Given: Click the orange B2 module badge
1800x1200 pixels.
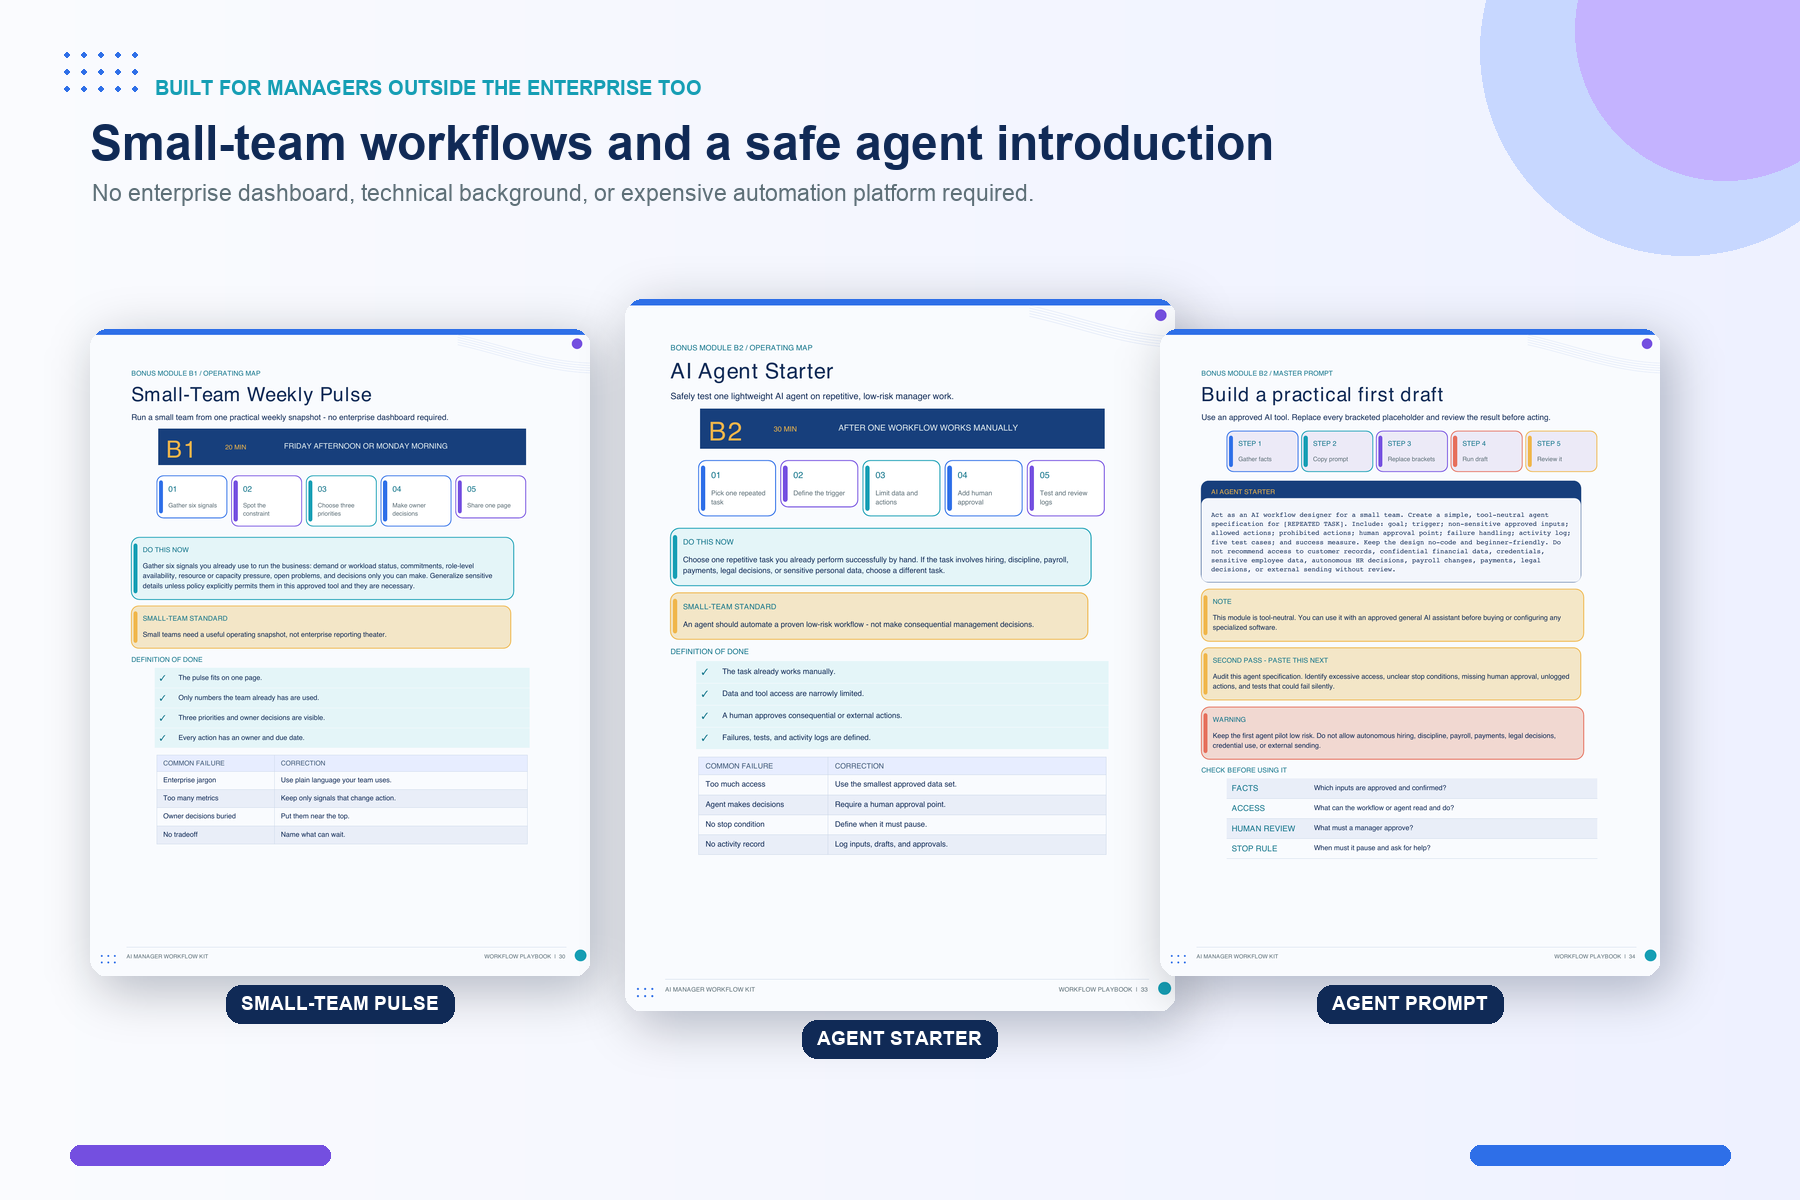Looking at the screenshot, I should tap(725, 431).
